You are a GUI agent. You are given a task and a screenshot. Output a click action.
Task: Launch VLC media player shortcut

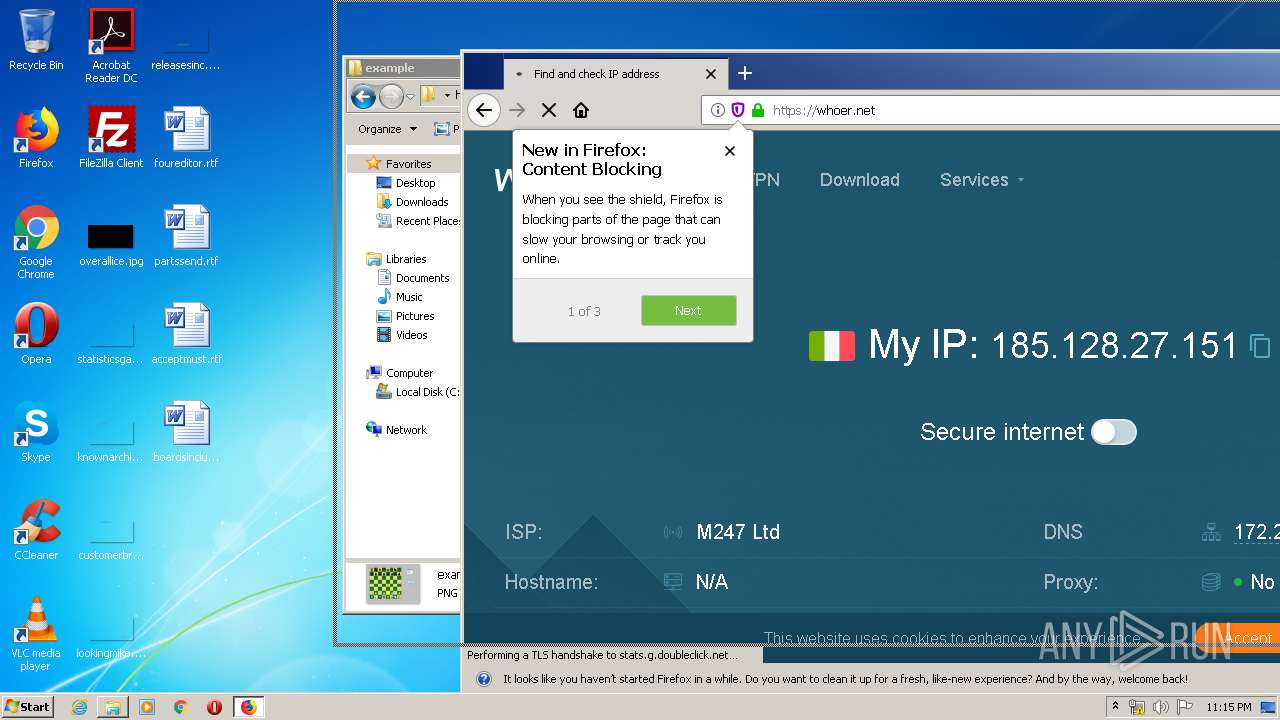coord(36,634)
